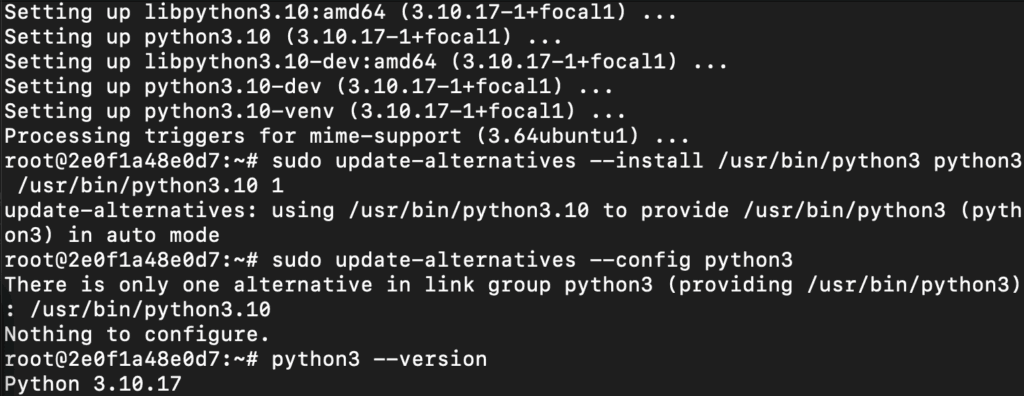1024x396 pixels.
Task: Click the 'Setting up libpython3.10:amd64' line
Action: tap(340, 12)
